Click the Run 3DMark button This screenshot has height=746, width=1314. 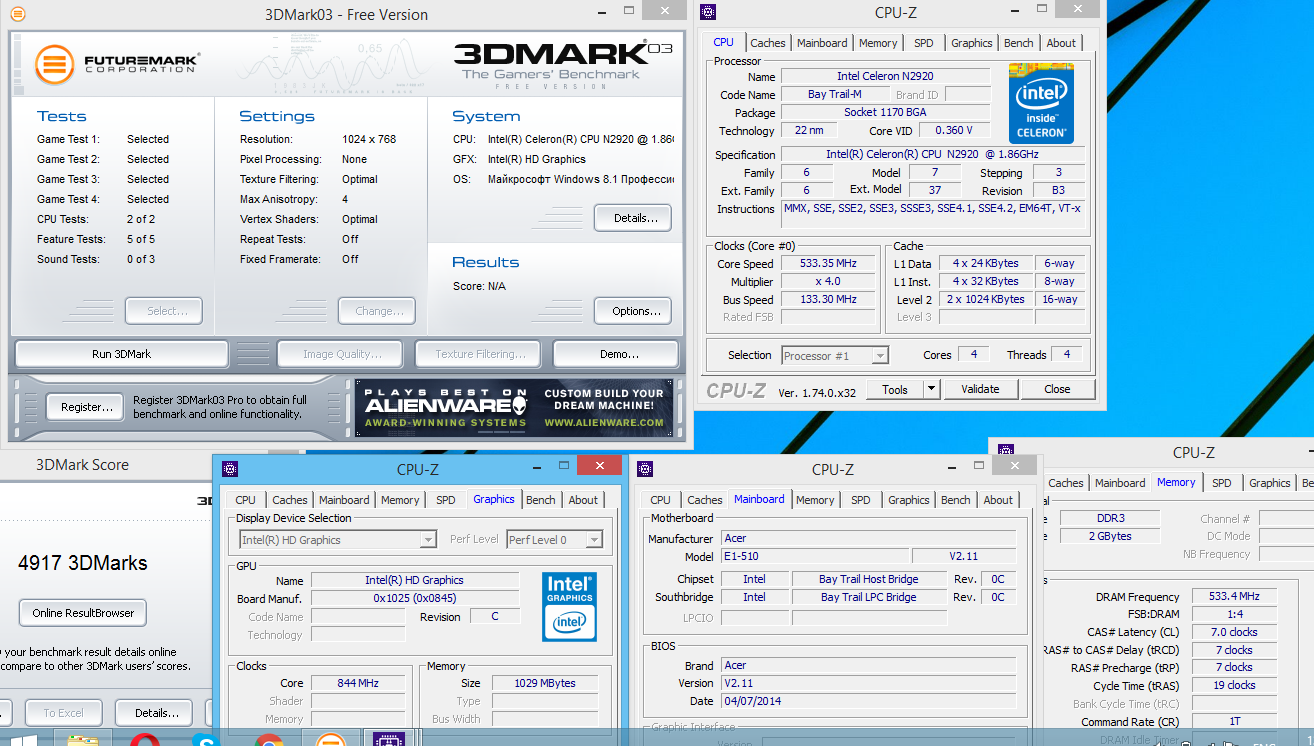pyautogui.click(x=122, y=354)
